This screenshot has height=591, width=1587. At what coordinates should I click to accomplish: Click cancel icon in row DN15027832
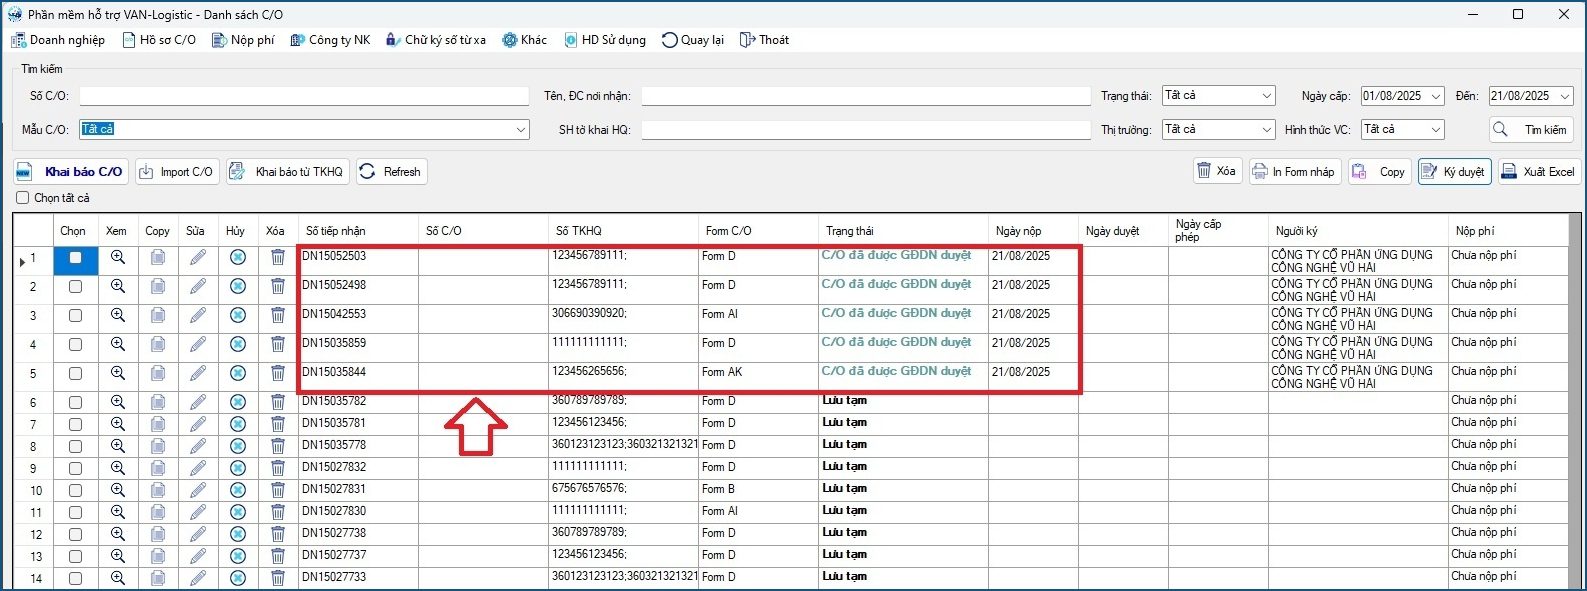pos(238,469)
